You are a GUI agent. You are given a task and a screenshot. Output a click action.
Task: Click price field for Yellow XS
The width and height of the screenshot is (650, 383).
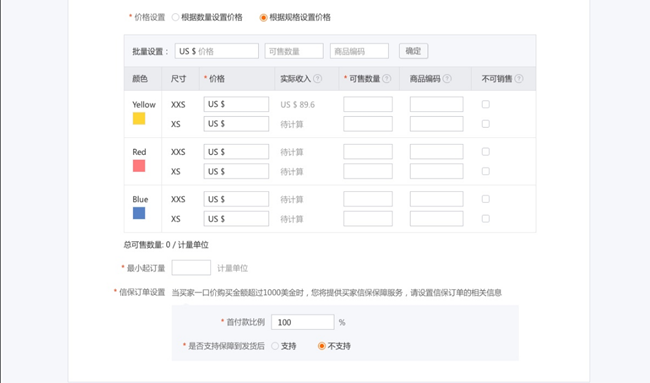click(236, 124)
